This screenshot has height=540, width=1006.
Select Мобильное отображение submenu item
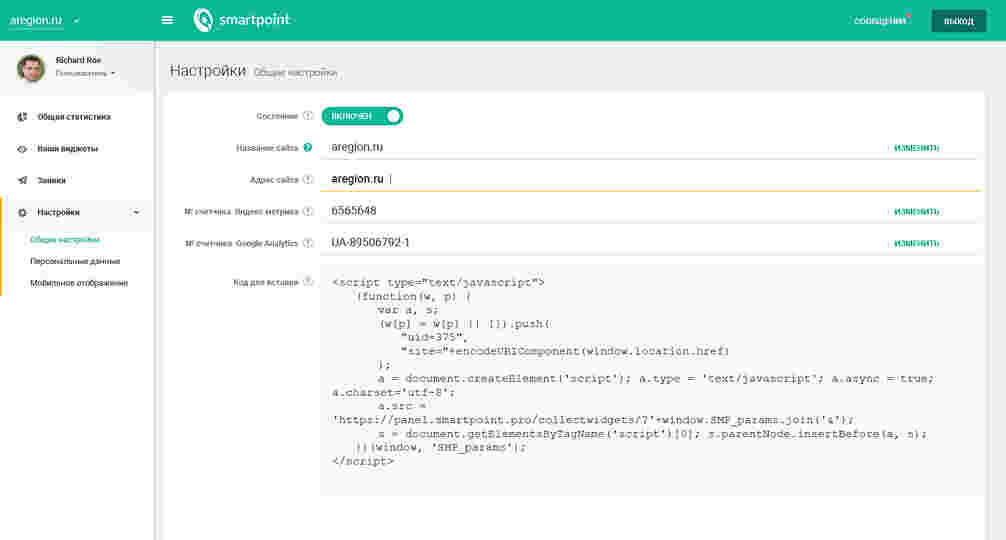[x=79, y=283]
